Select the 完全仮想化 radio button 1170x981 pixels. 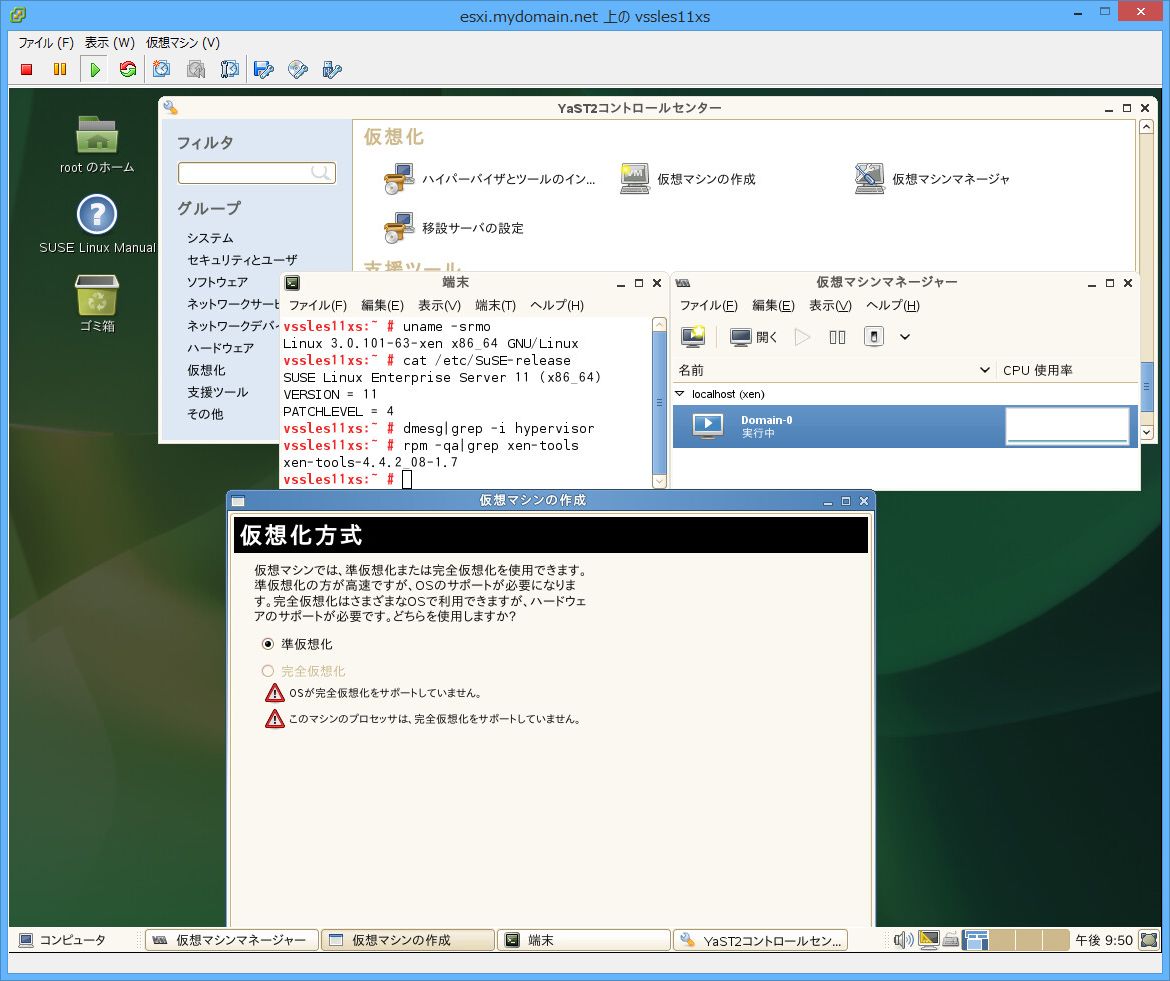267,671
